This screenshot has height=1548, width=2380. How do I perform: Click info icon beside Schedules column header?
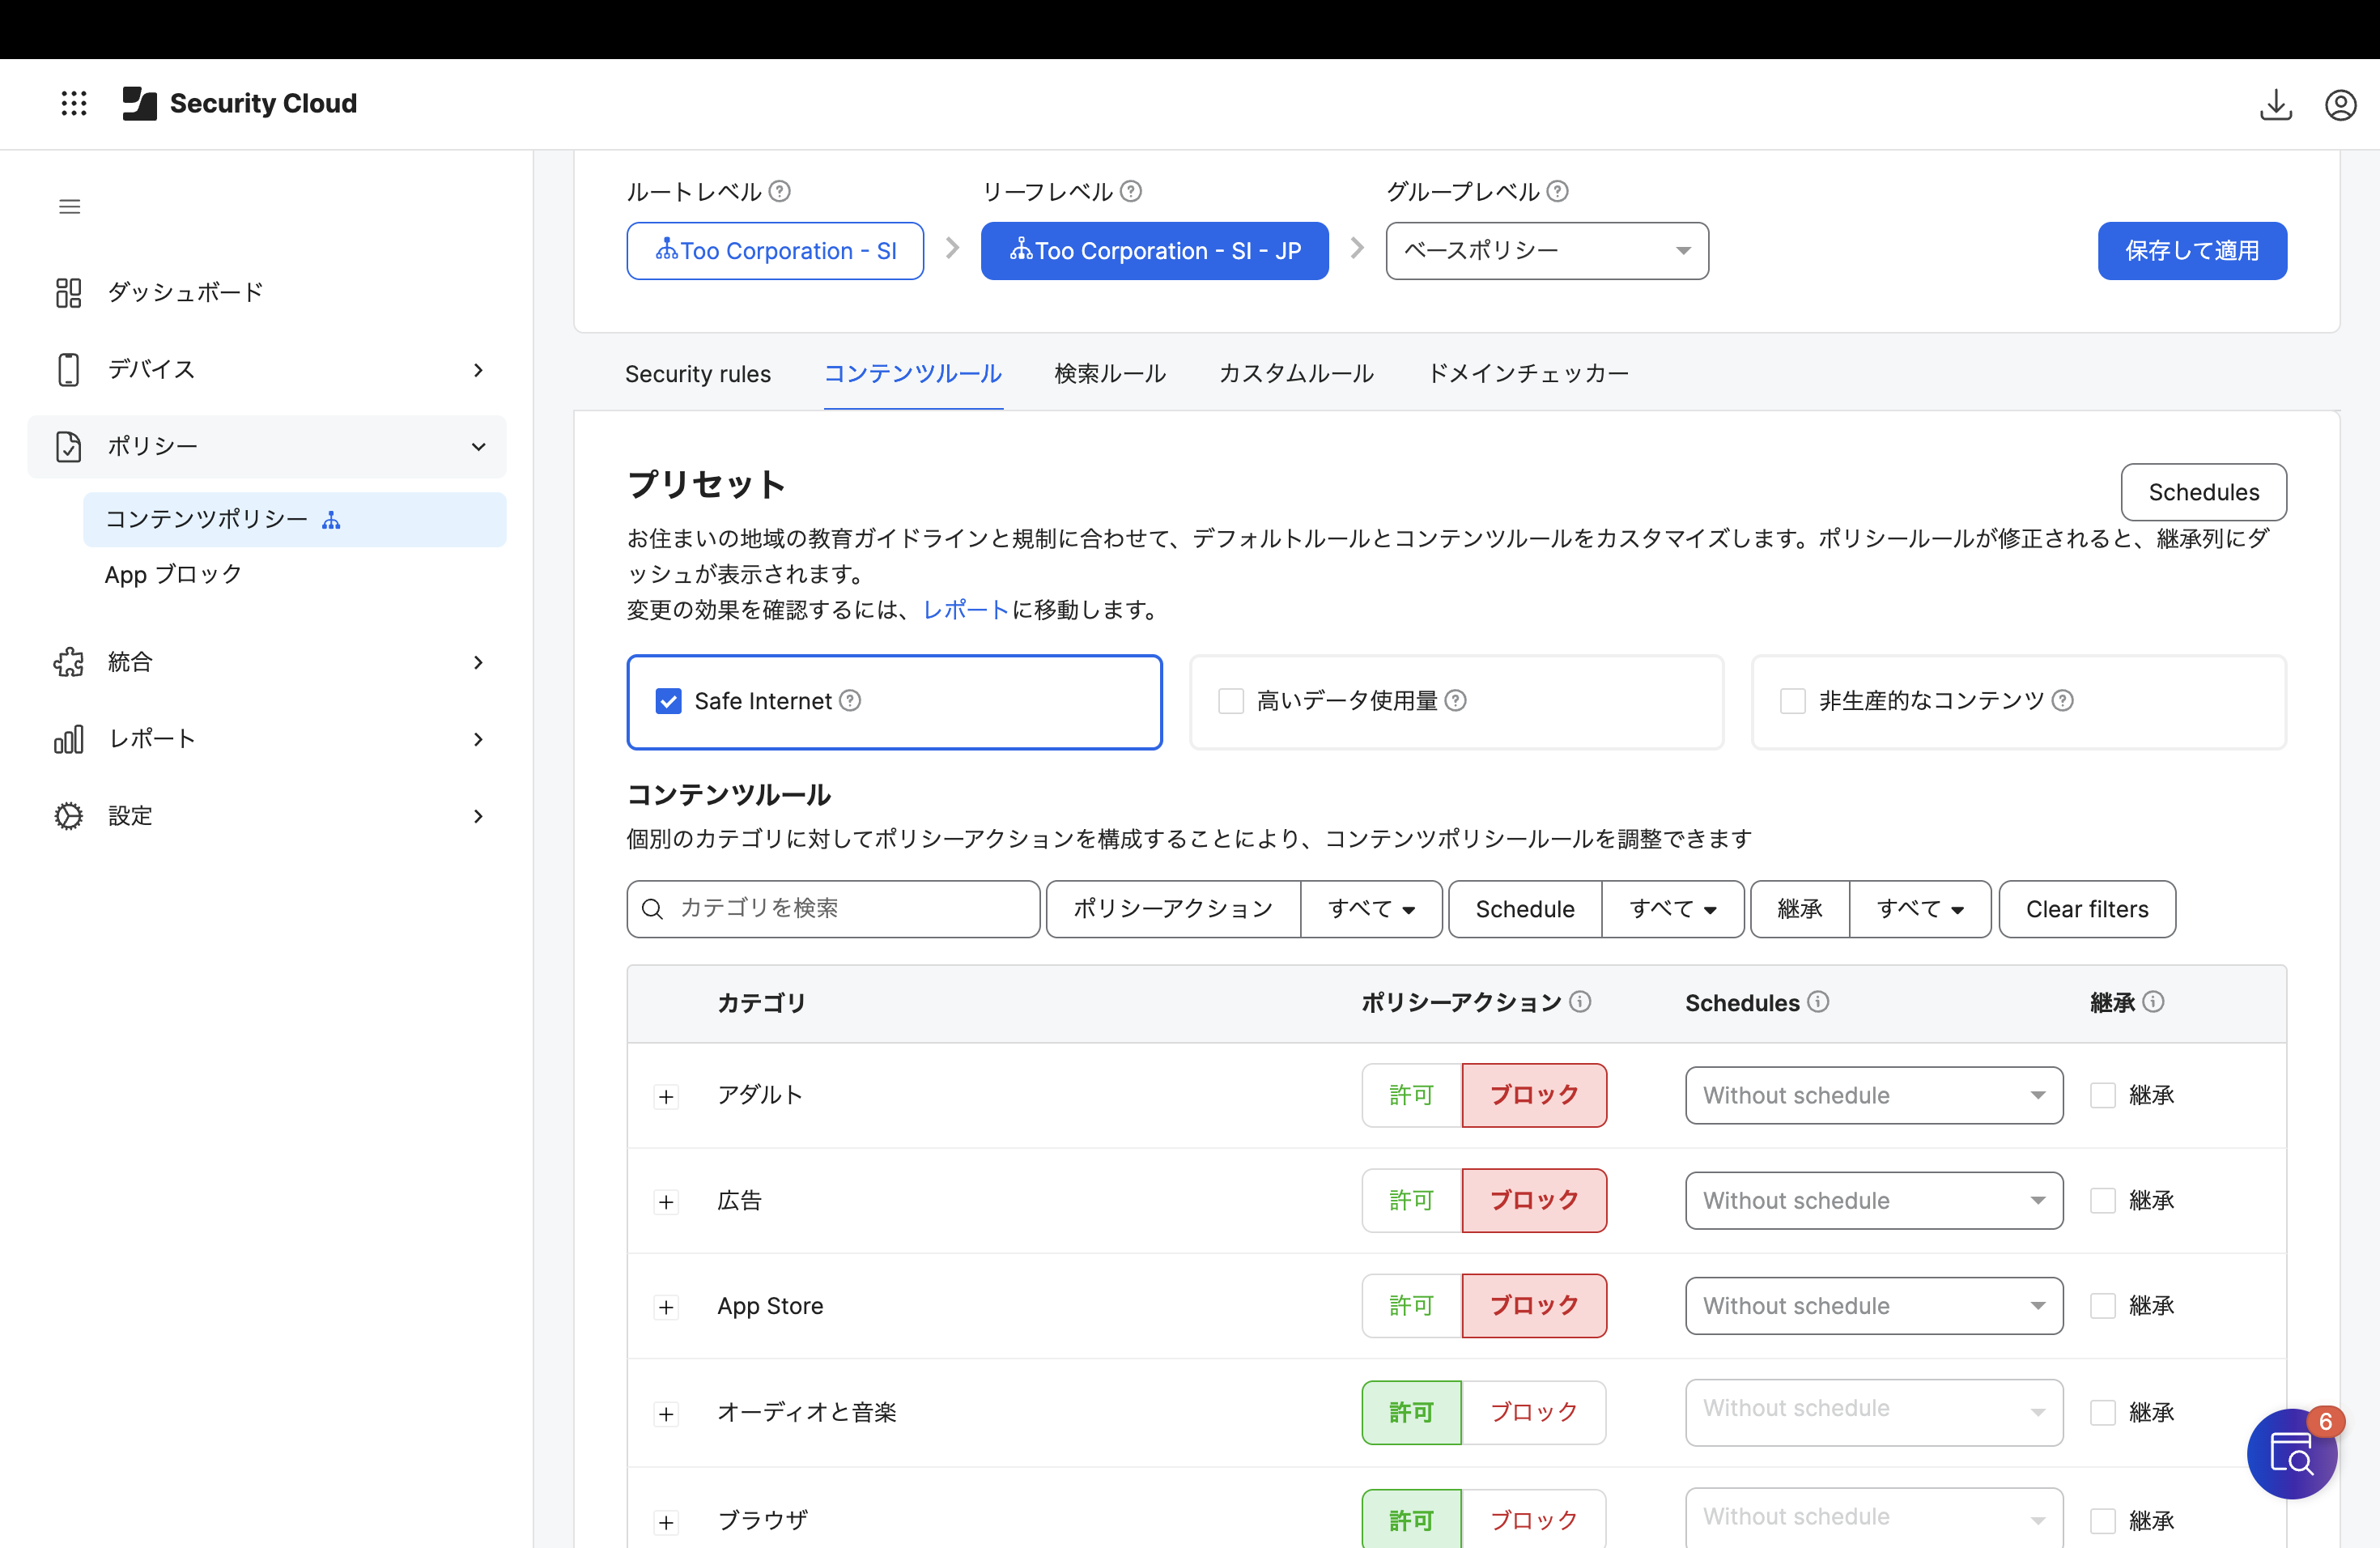(1819, 1002)
